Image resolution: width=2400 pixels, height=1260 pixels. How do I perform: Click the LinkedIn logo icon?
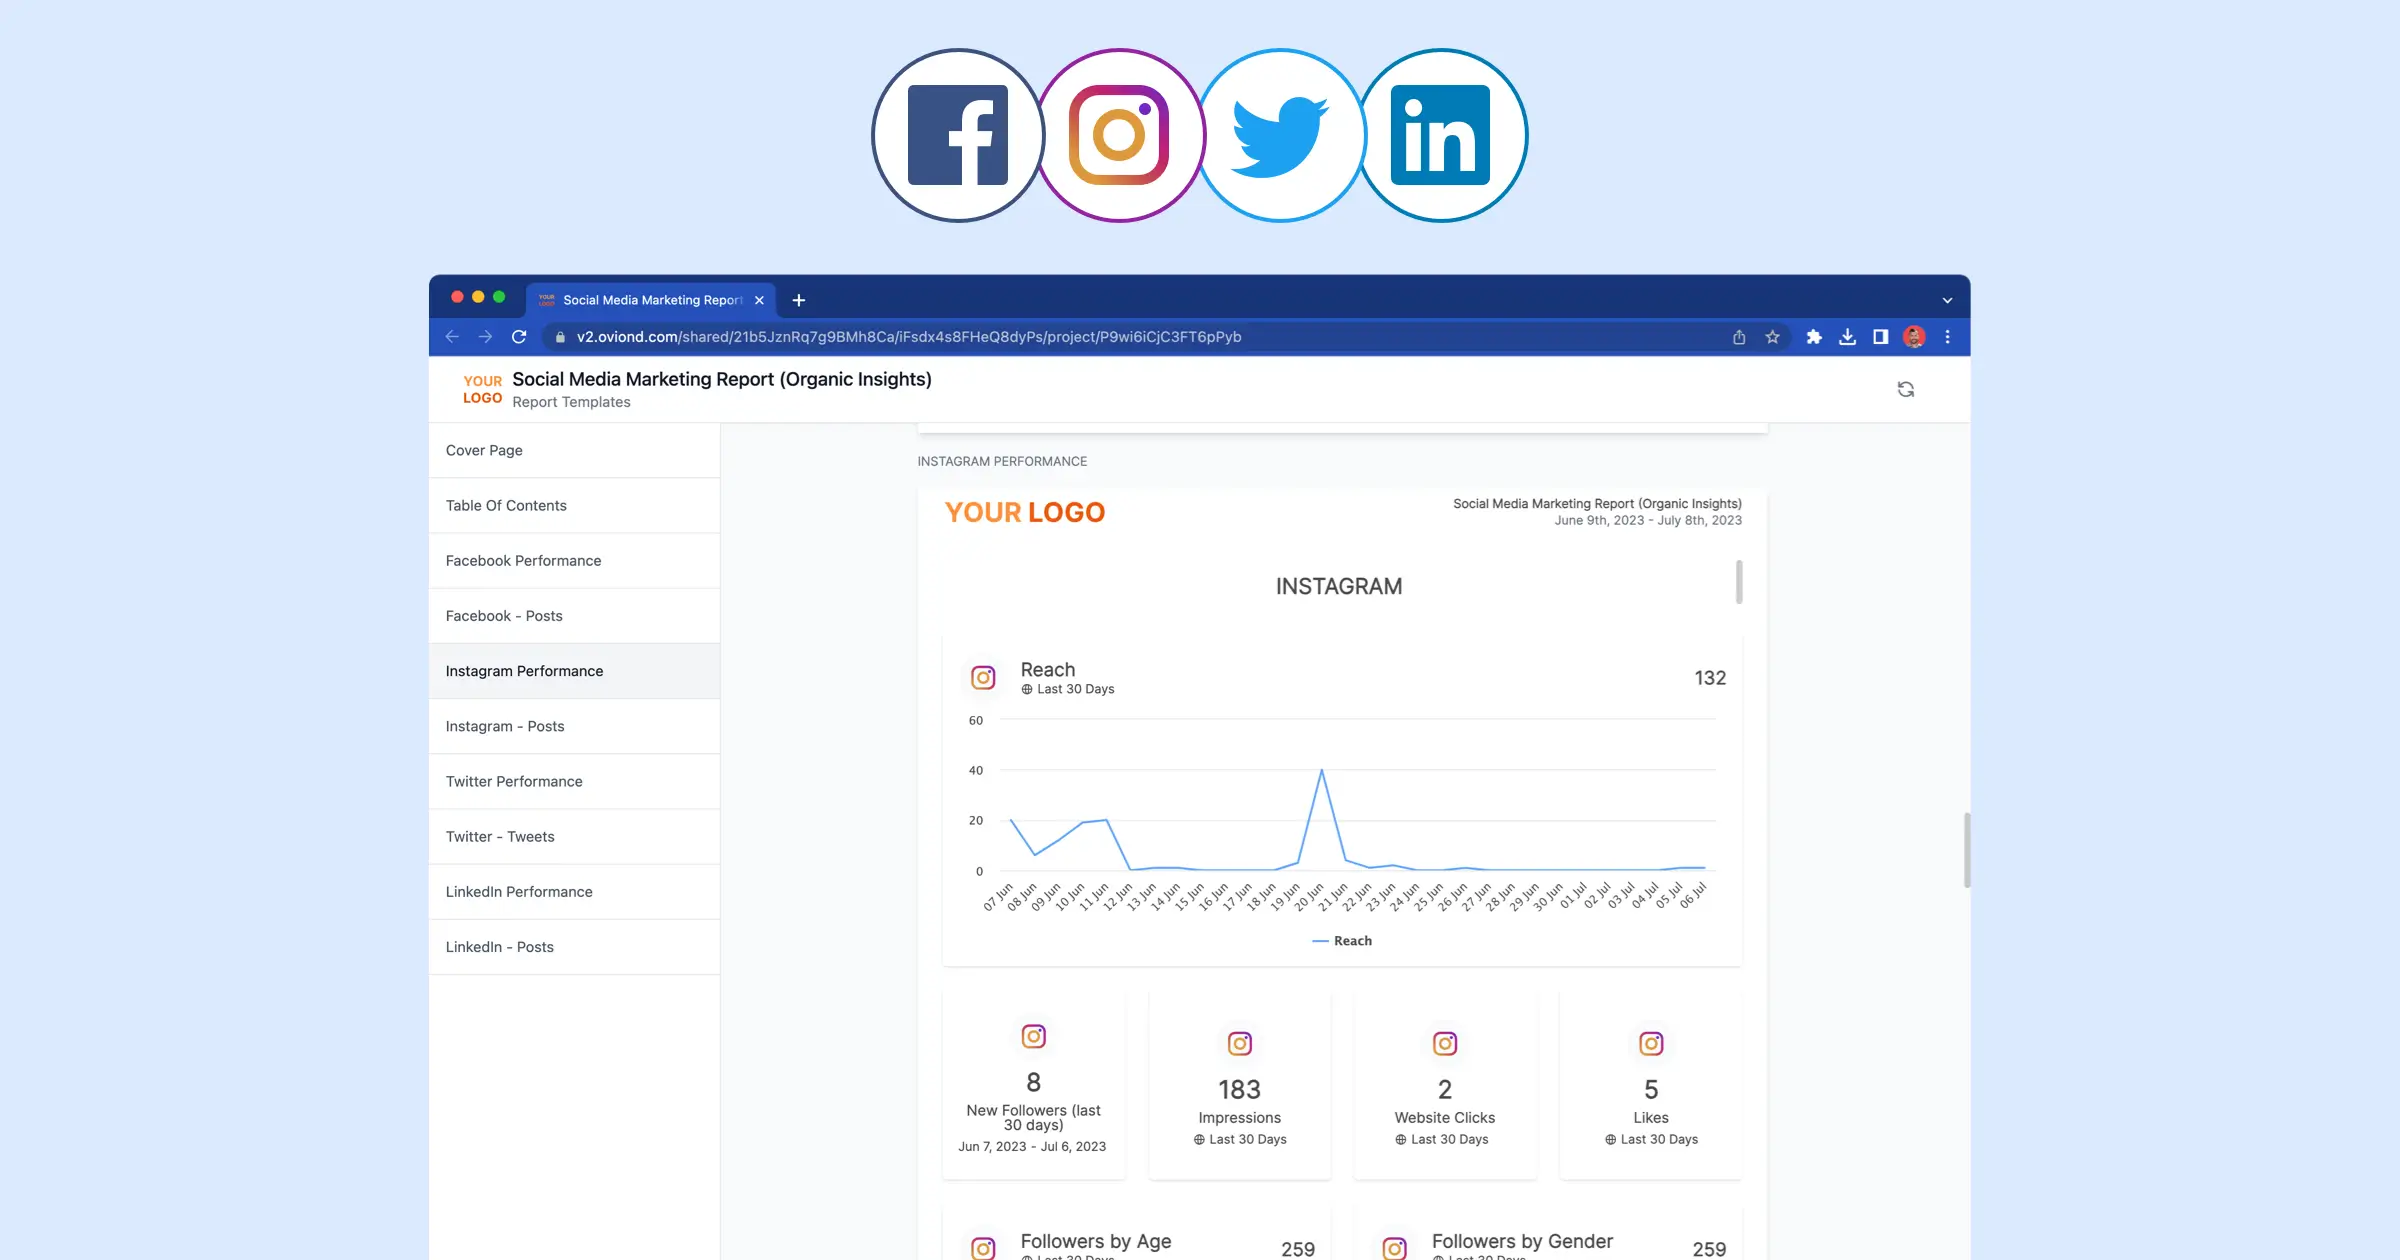tap(1440, 135)
